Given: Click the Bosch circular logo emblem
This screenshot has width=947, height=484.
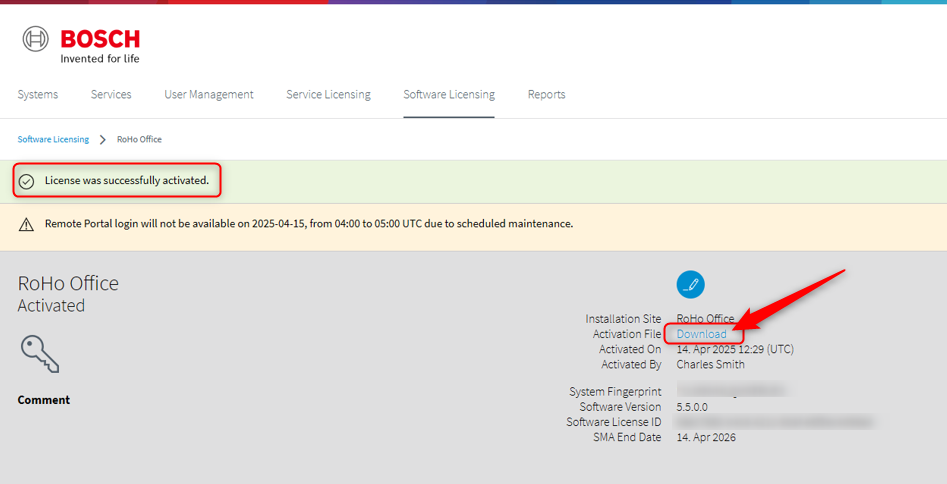Looking at the screenshot, I should [36, 39].
